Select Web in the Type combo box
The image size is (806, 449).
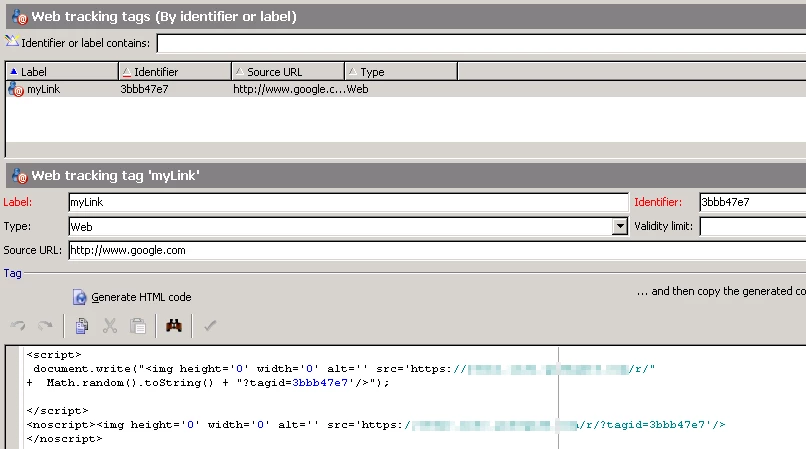341,226
